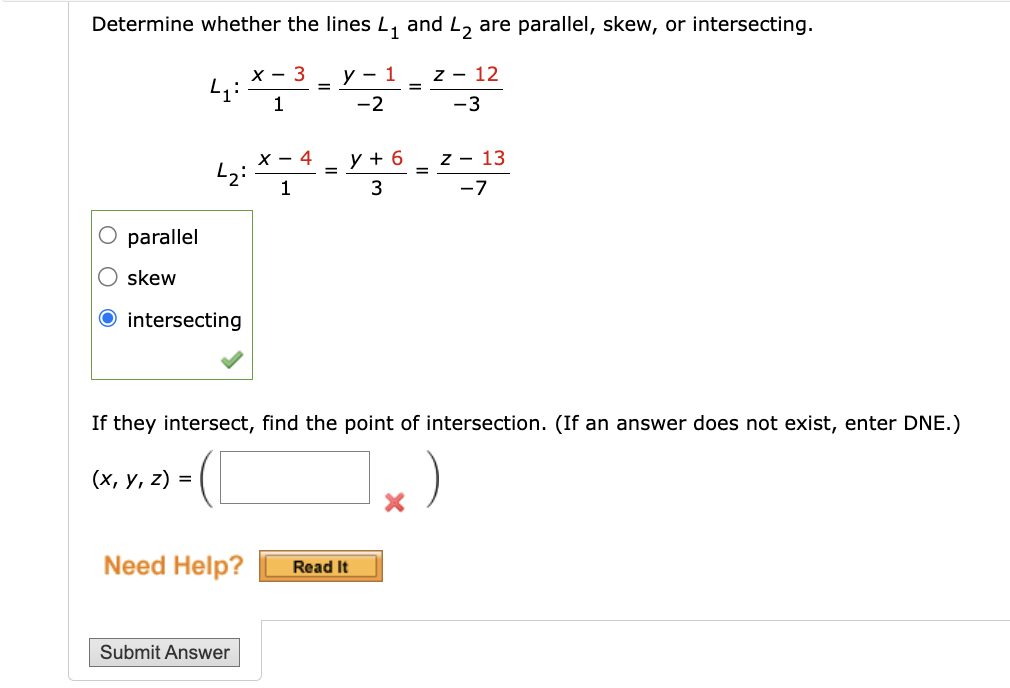Click the Need Help? label
The height and width of the screenshot is (688, 1010).
pos(172,565)
